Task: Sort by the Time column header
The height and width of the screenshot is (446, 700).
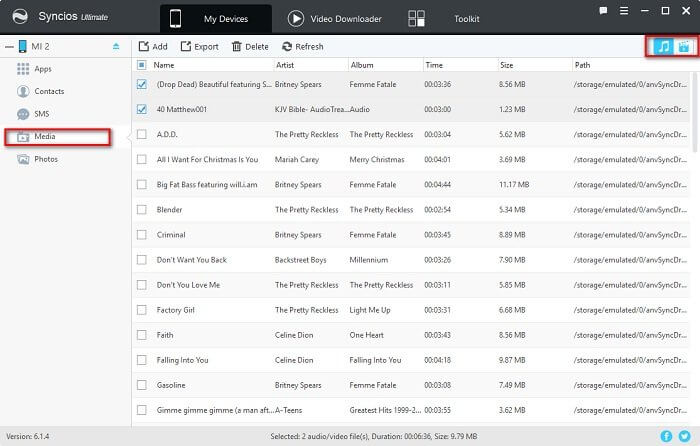Action: (x=434, y=65)
